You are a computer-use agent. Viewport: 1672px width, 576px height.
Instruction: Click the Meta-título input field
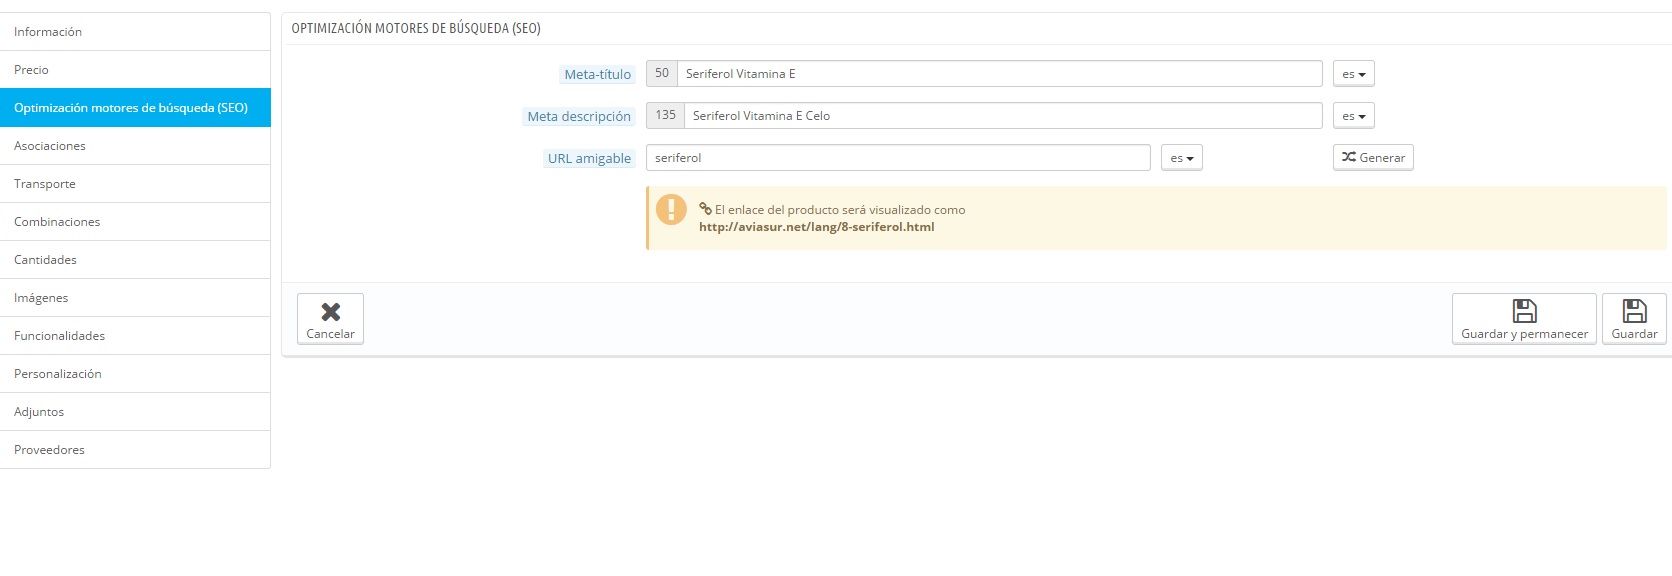[1000, 74]
